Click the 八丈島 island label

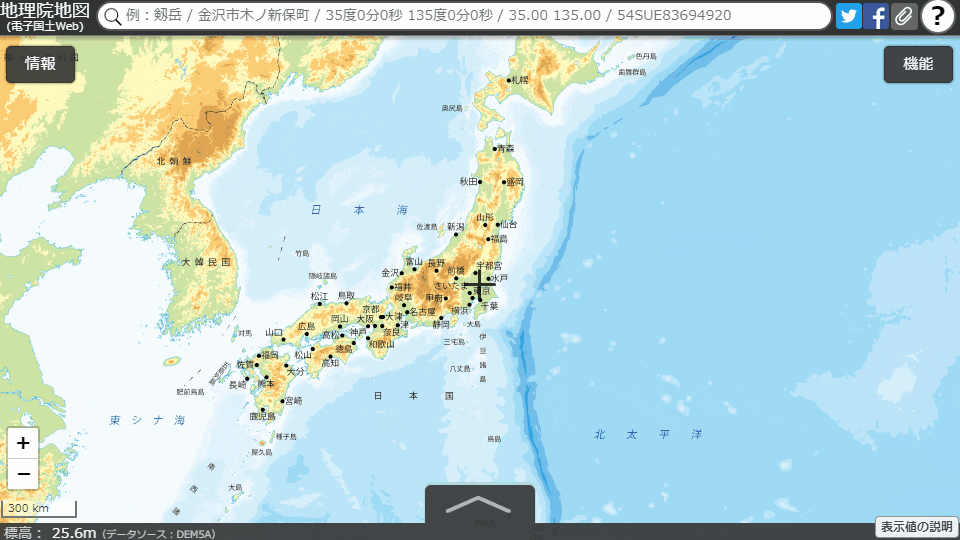460,369
